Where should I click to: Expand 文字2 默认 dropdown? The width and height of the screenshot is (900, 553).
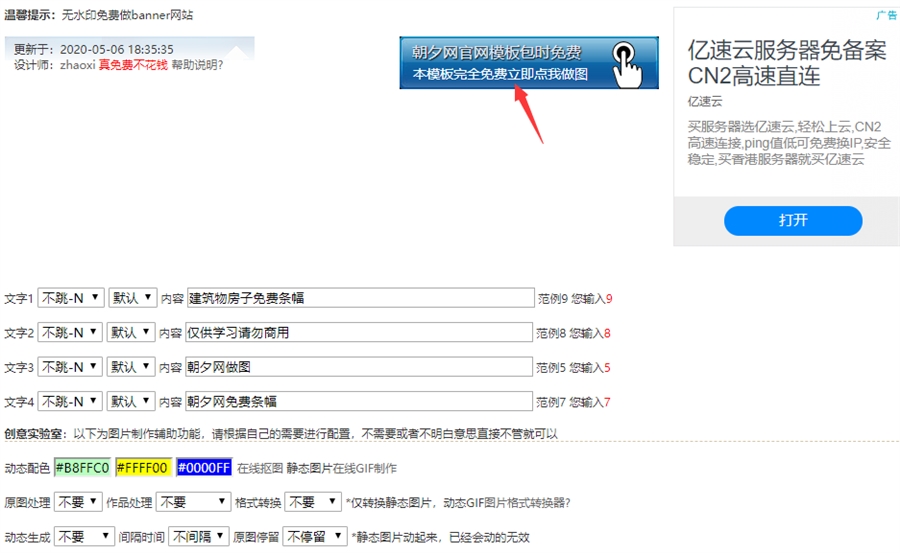(132, 332)
